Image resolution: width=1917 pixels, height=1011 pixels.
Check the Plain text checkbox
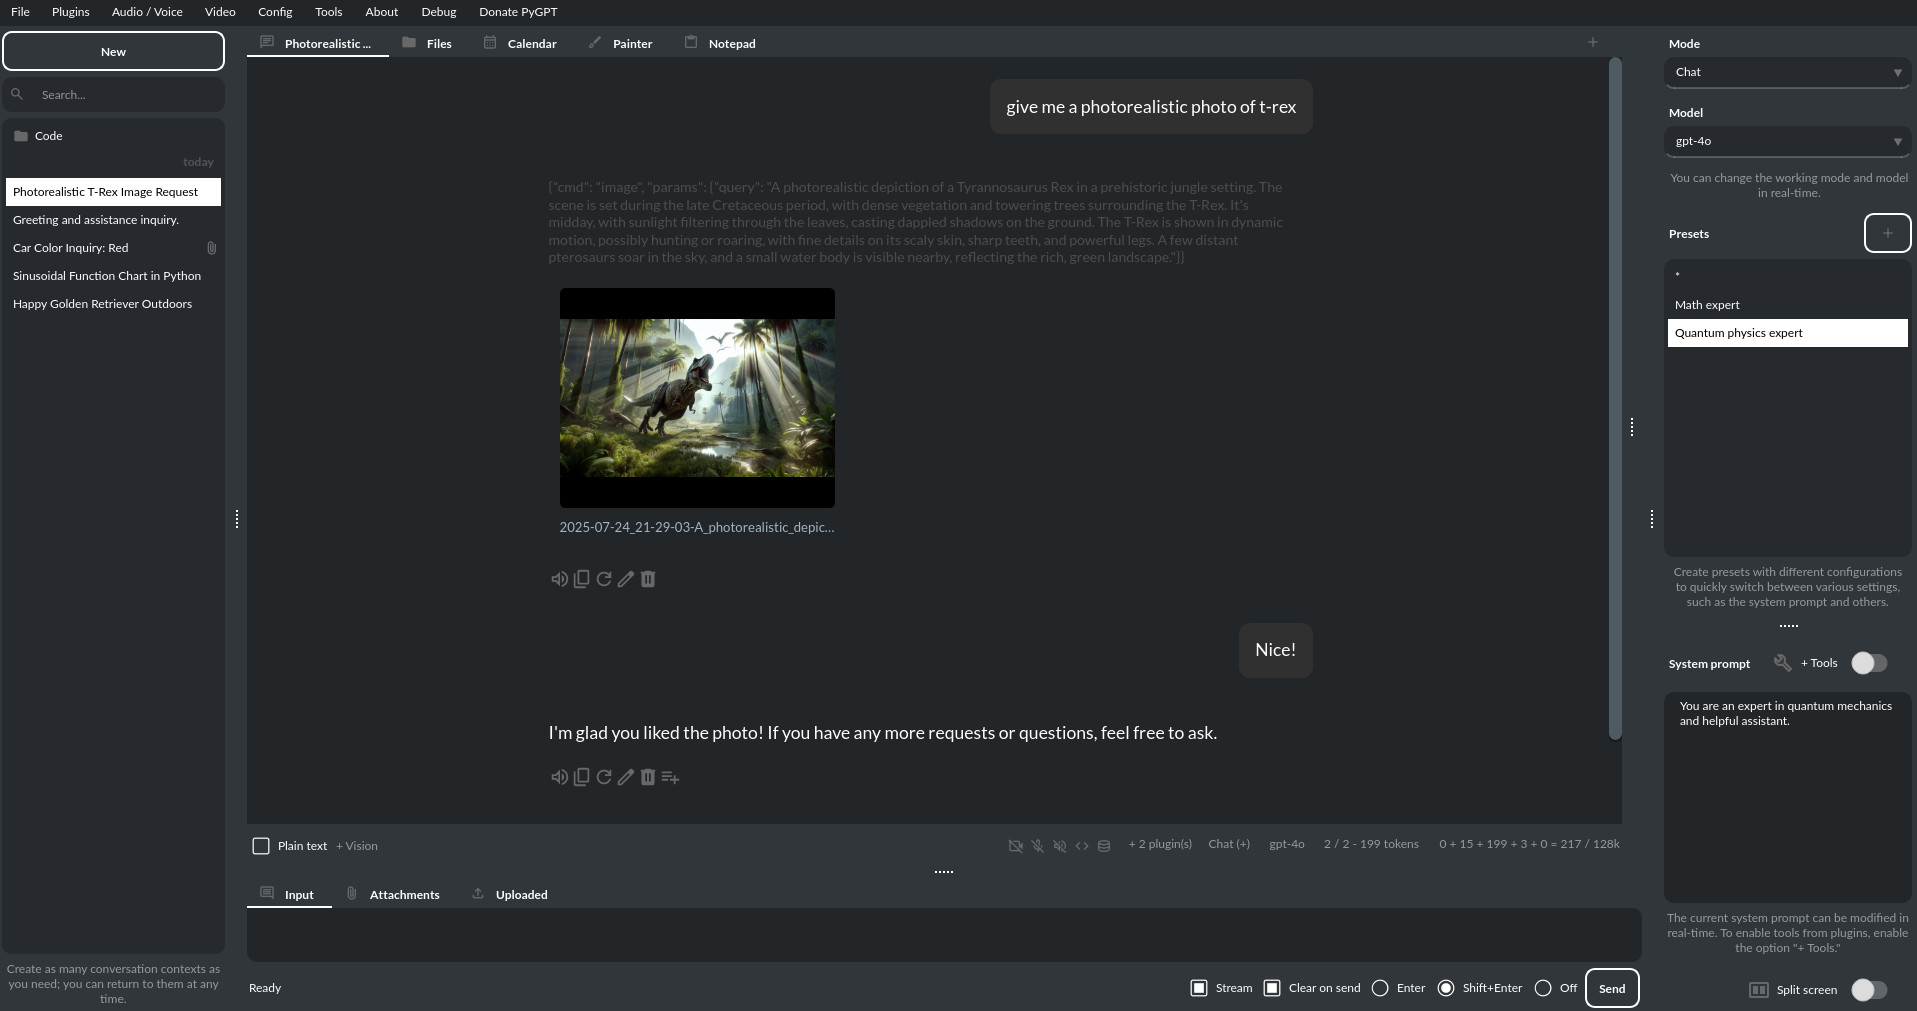coord(261,846)
